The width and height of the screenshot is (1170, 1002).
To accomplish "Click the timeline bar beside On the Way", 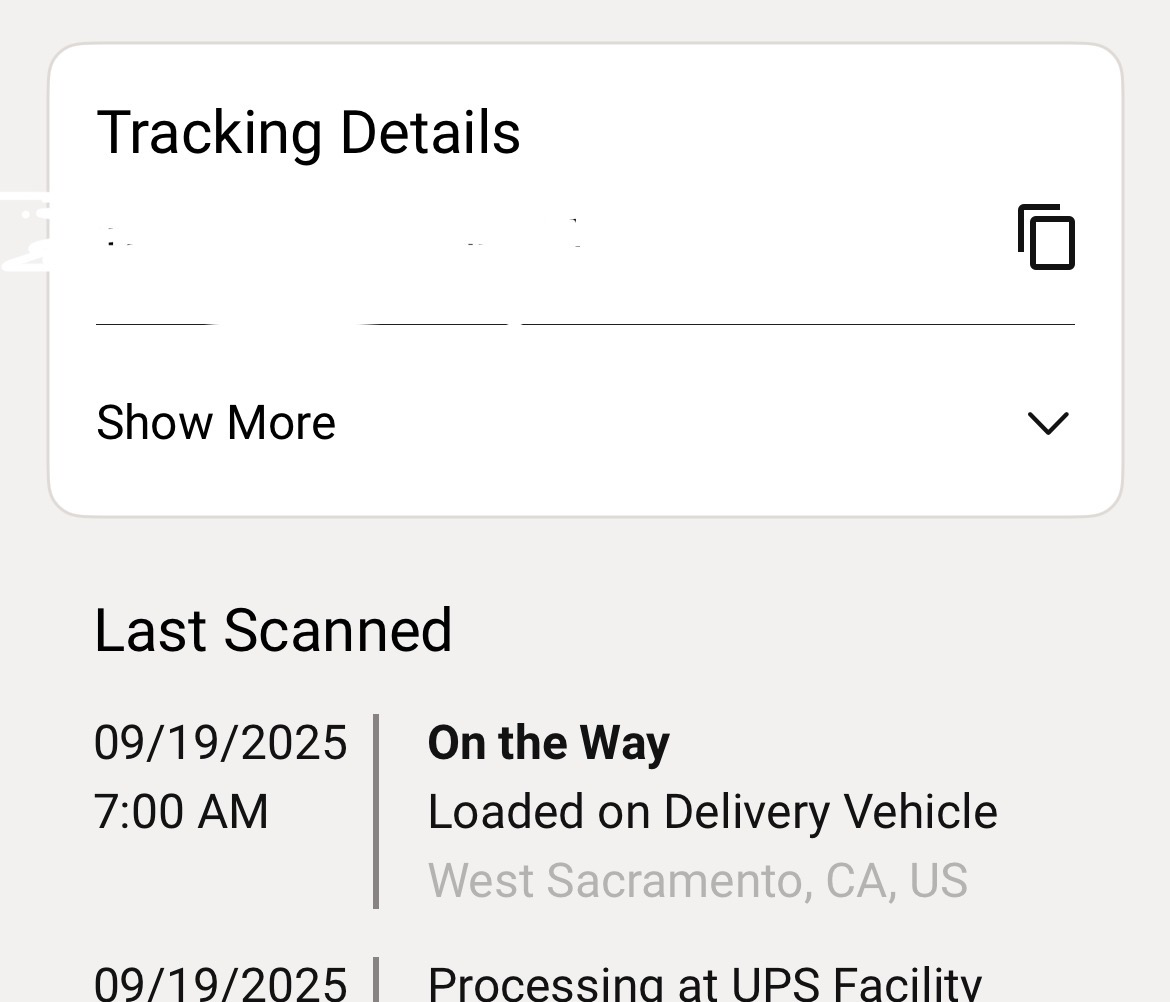I will click(x=376, y=811).
